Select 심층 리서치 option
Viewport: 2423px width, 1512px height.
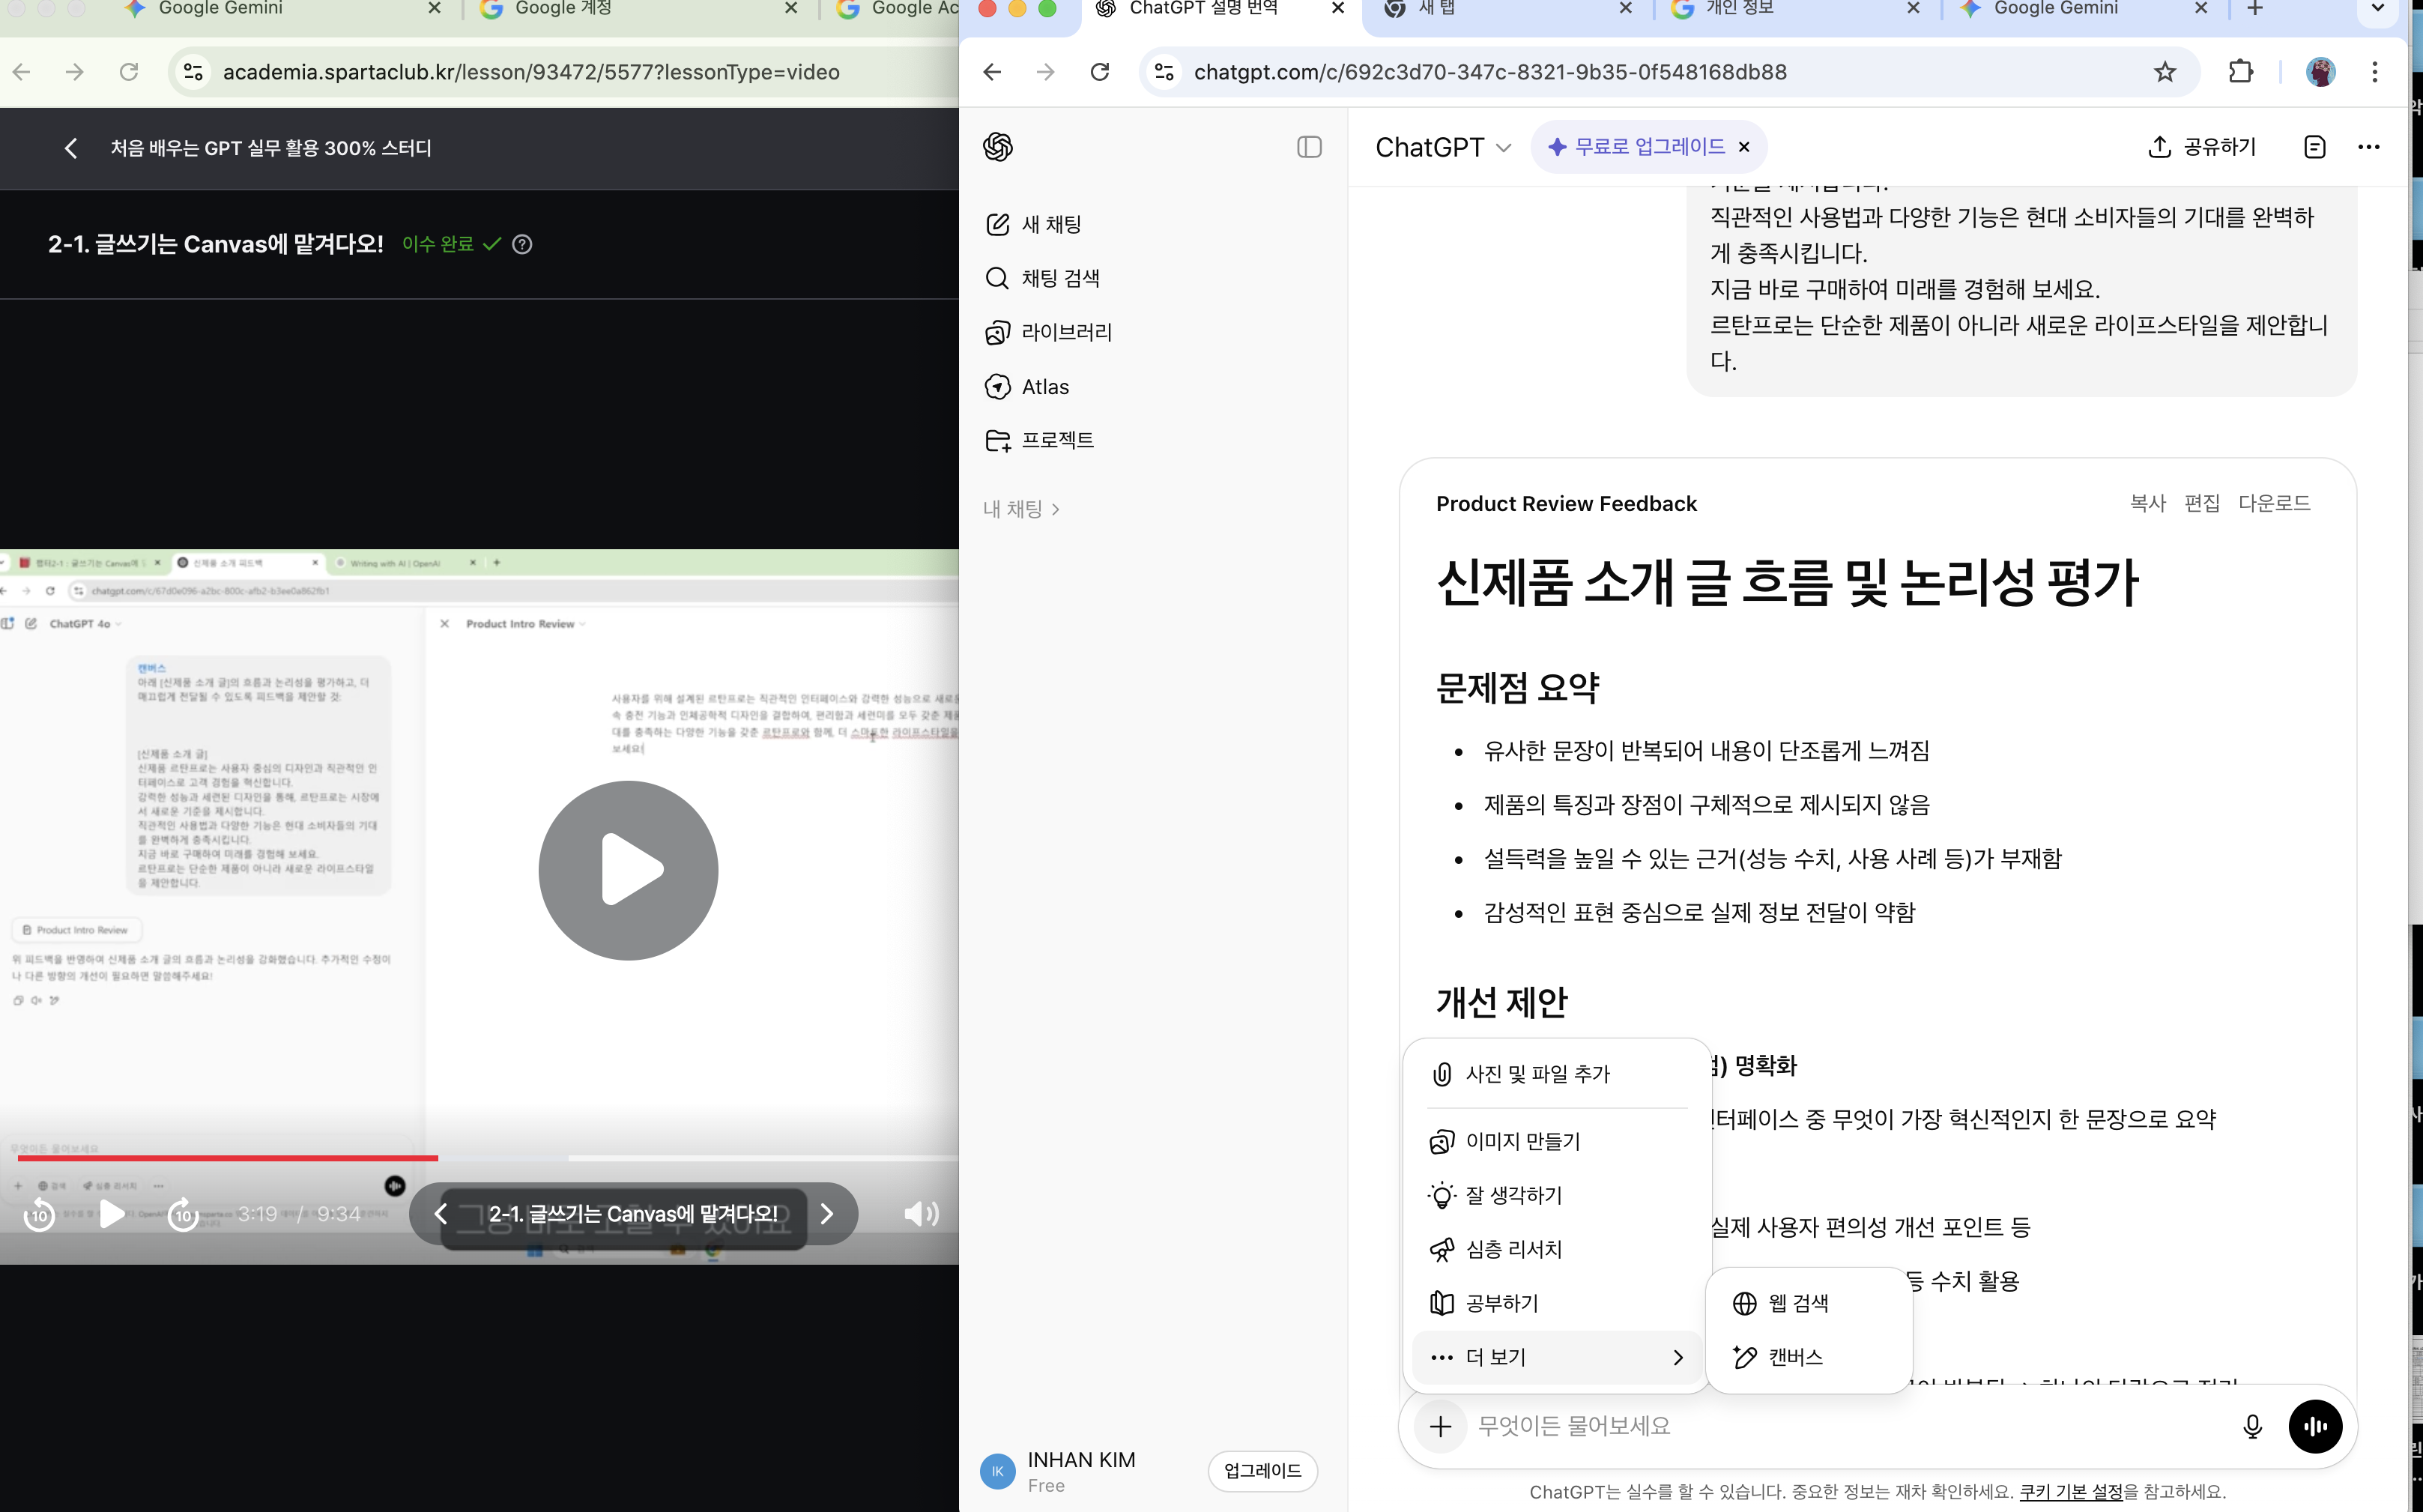point(1556,1249)
